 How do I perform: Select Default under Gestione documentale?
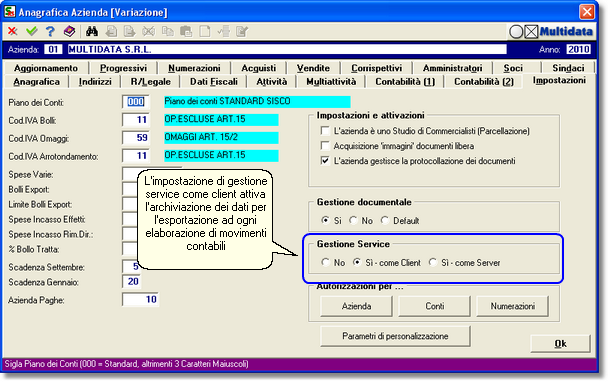coord(385,220)
